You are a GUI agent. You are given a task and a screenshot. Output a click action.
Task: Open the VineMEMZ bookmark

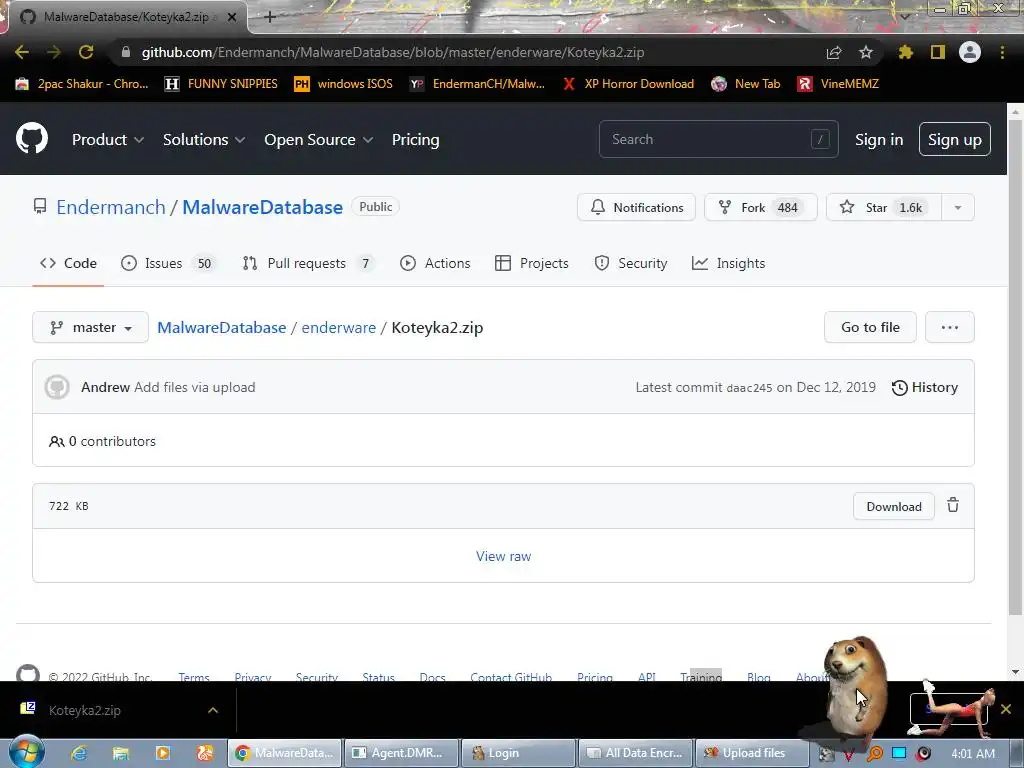point(838,84)
